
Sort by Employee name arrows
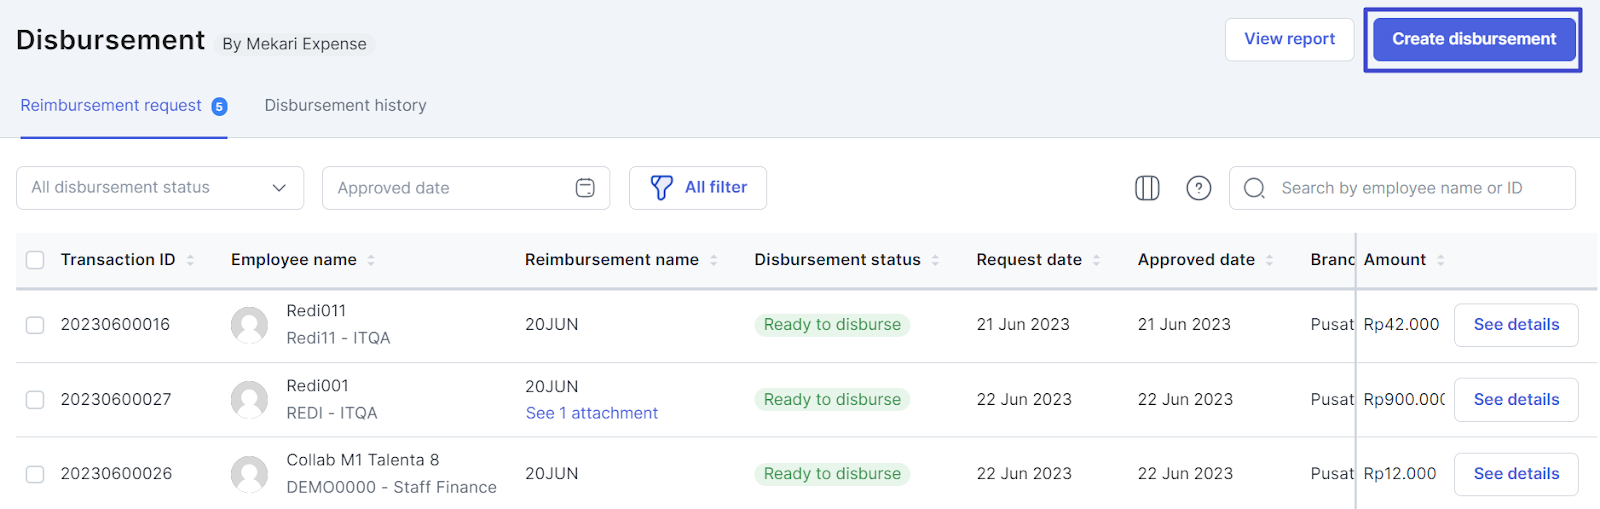click(371, 260)
